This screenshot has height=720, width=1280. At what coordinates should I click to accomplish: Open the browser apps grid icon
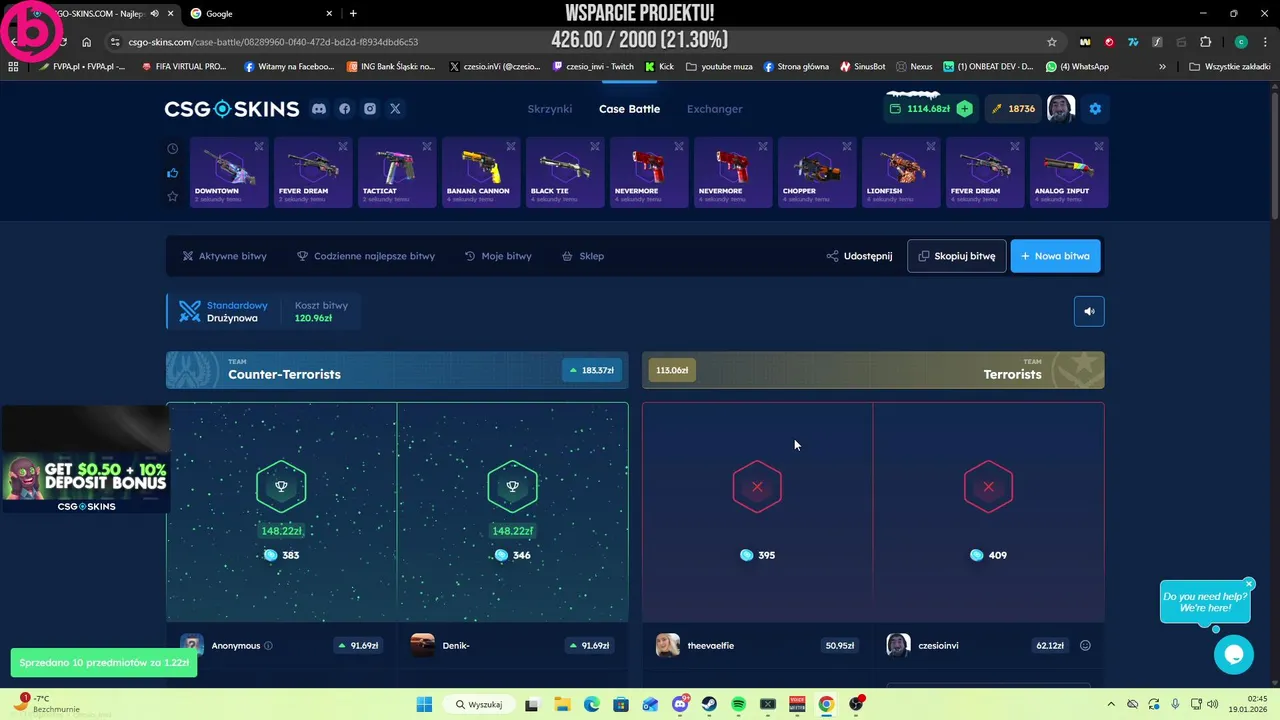click(x=13, y=67)
